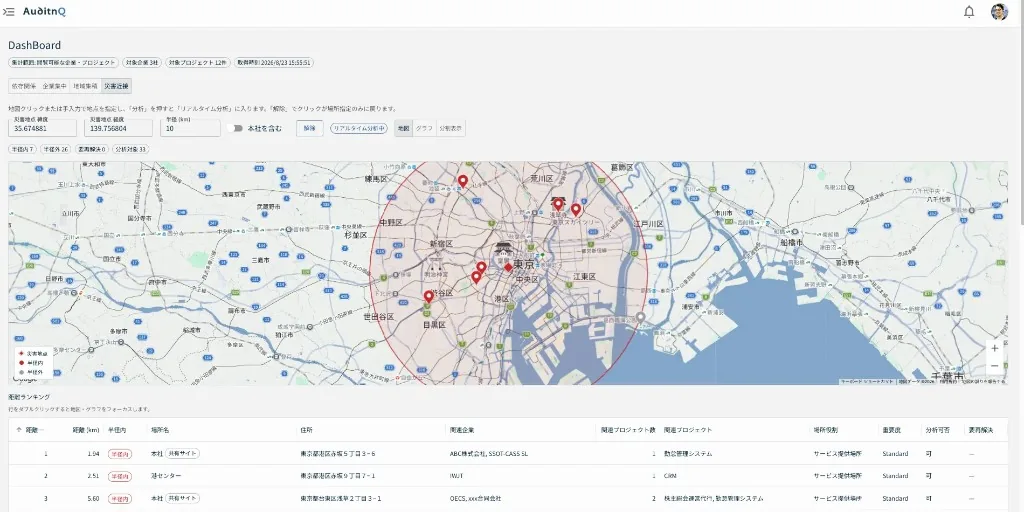1024x512 pixels.
Task: Sort by the 場所役割 column header
Action: (825, 430)
